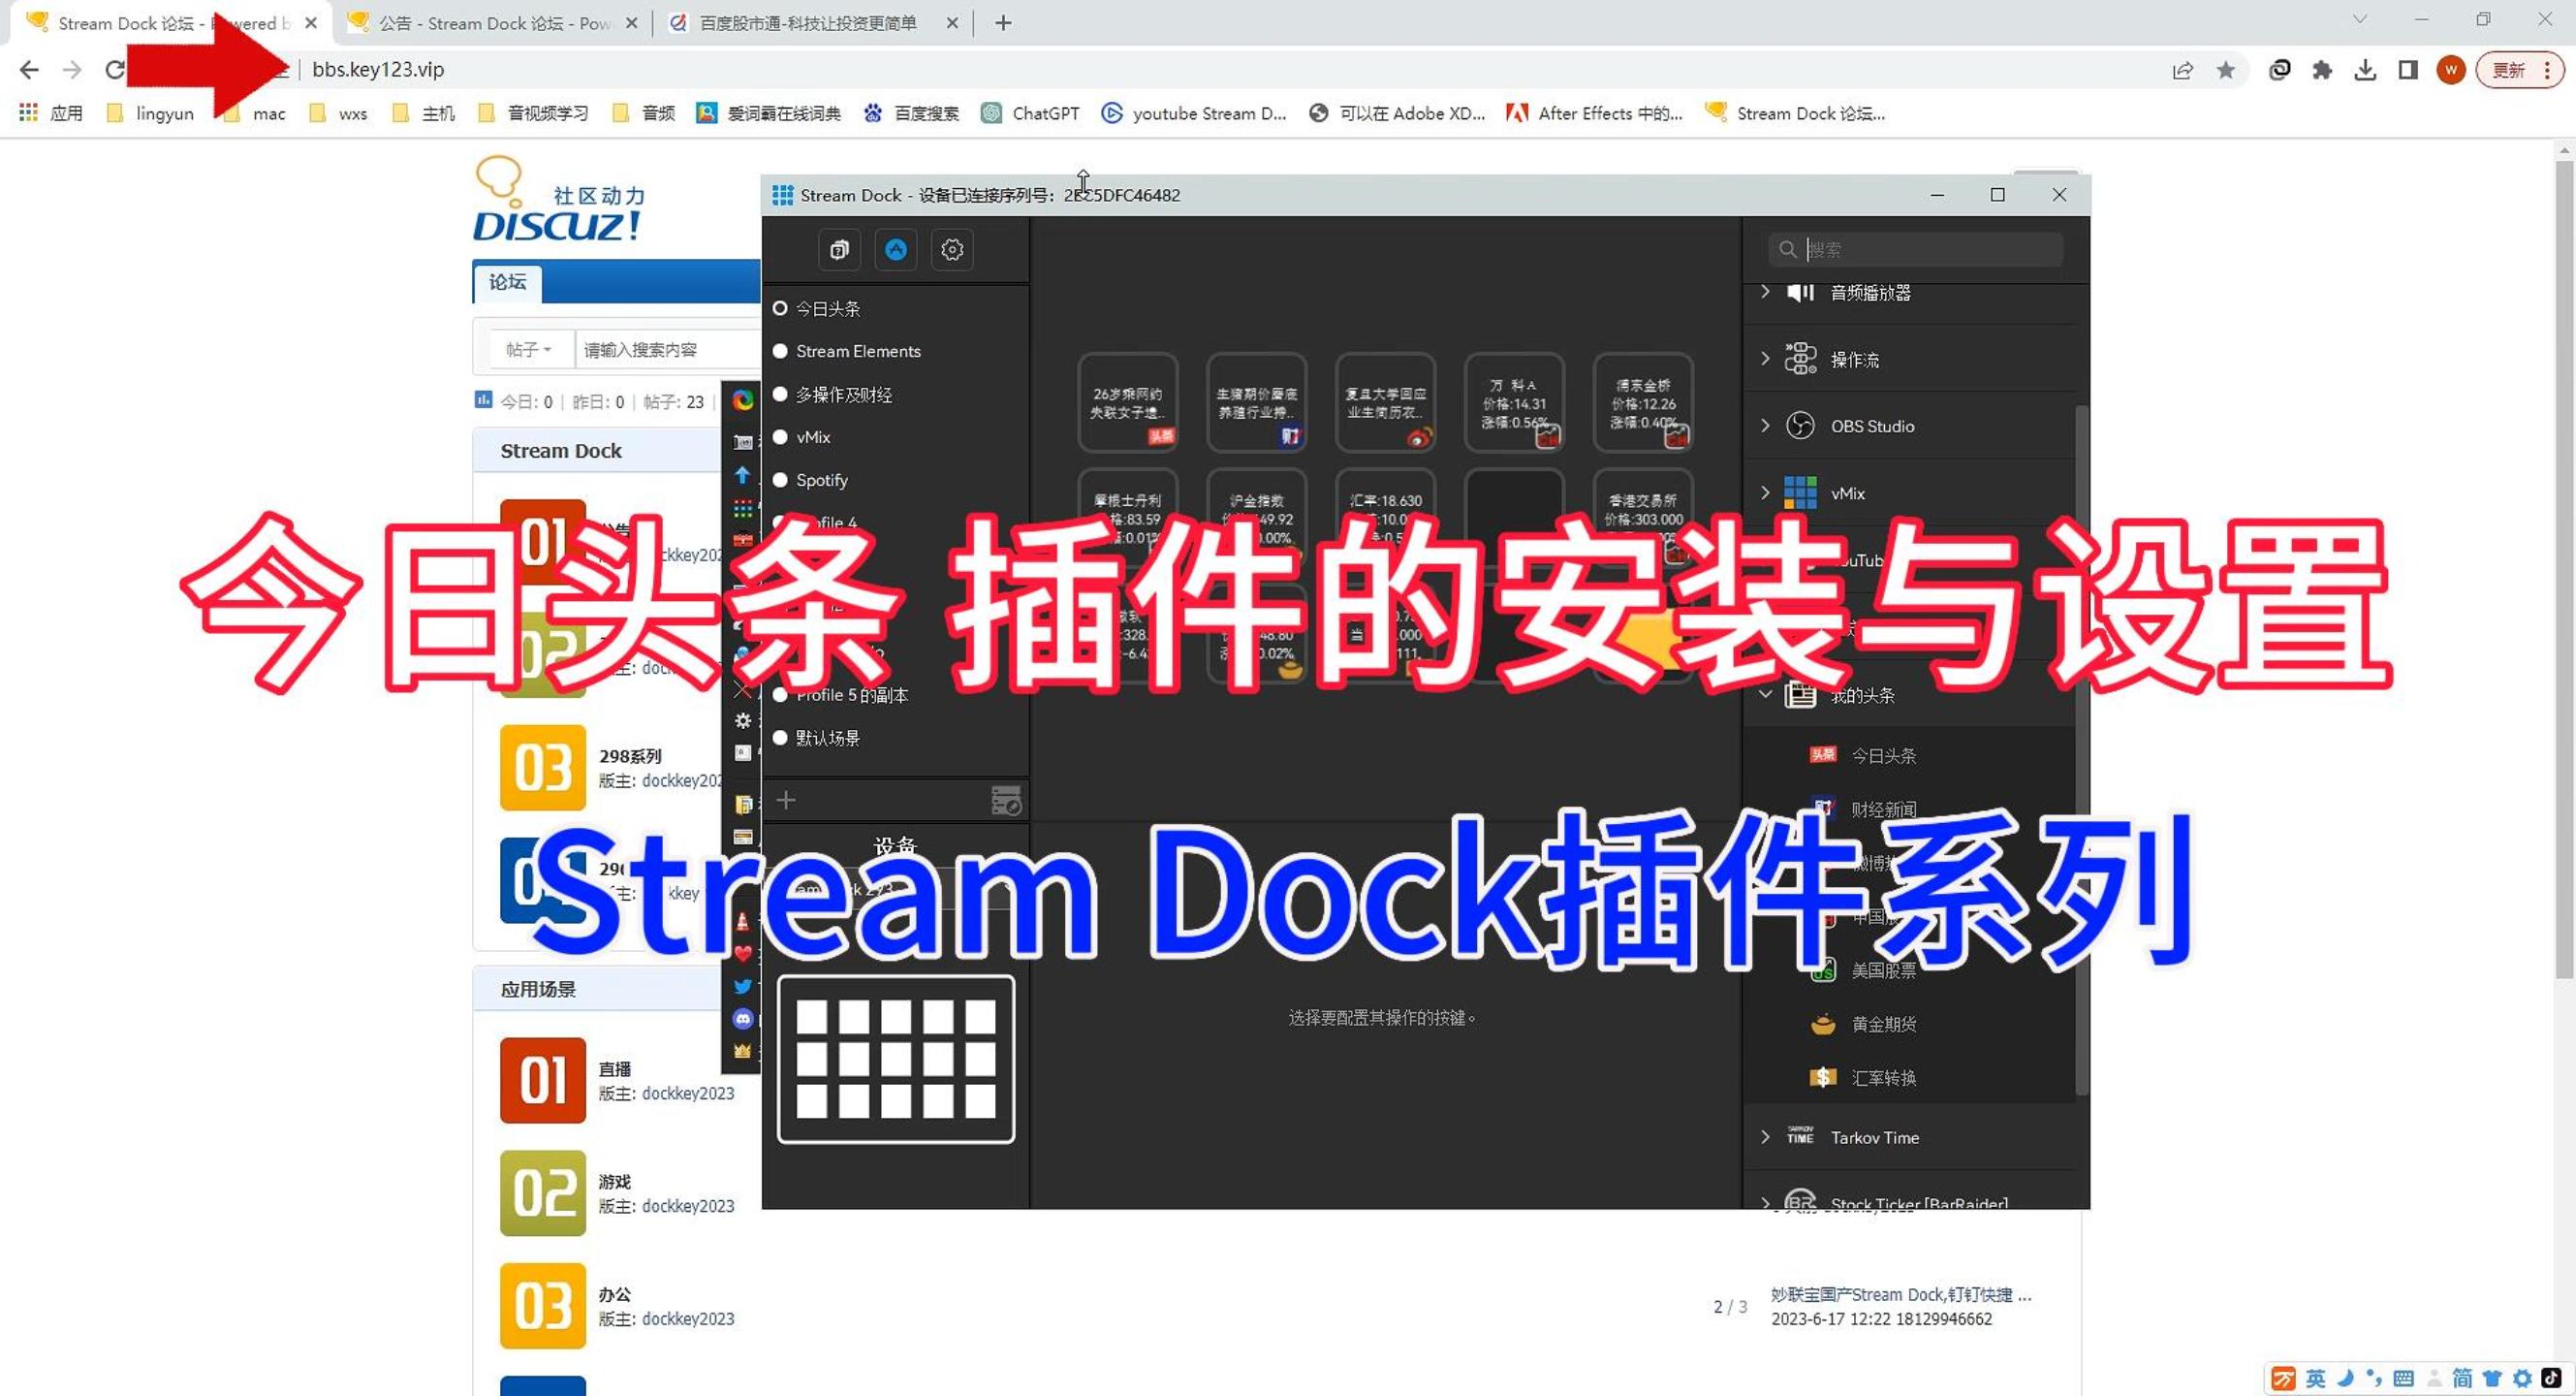The image size is (2576, 1396).
Task: Open the Stream Dock settings gear
Action: coord(952,250)
